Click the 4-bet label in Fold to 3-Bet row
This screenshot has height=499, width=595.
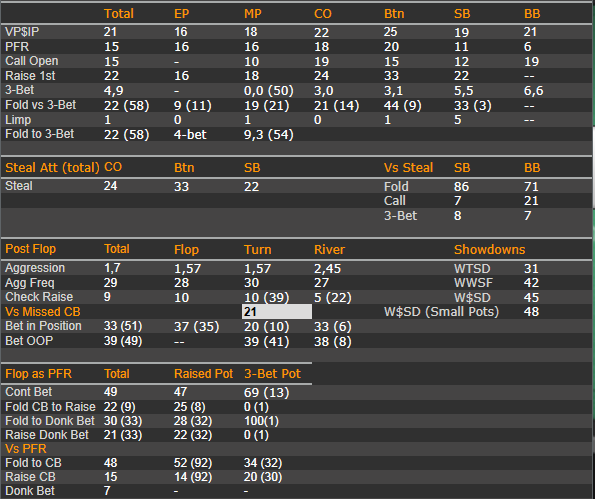(190, 134)
